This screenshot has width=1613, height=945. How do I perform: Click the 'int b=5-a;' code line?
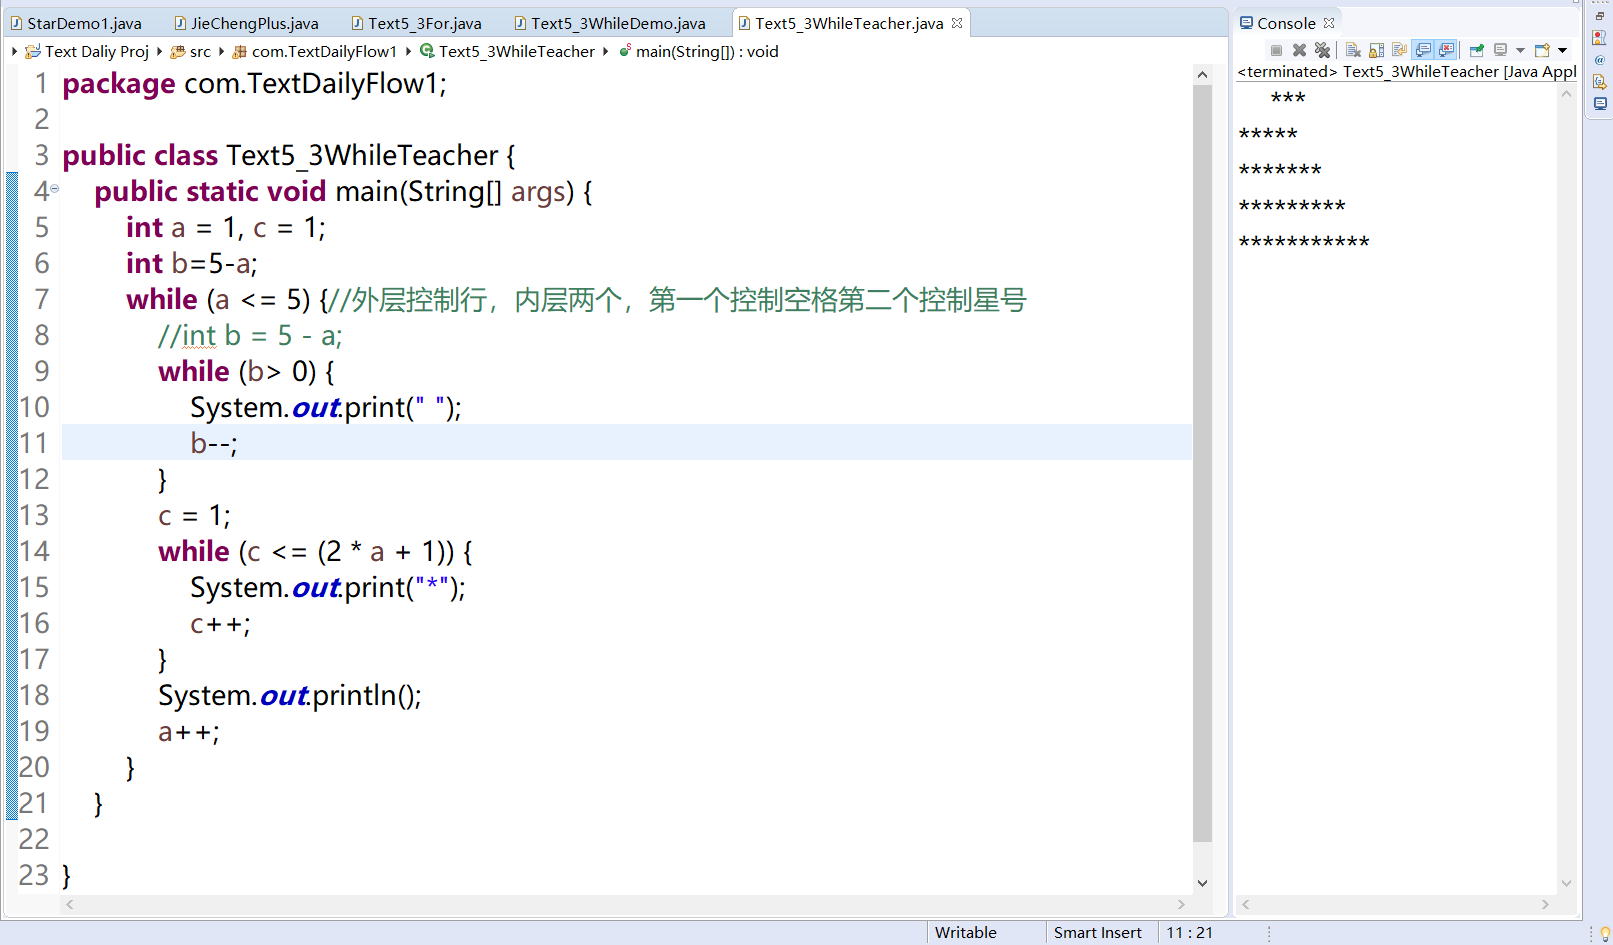click(192, 264)
